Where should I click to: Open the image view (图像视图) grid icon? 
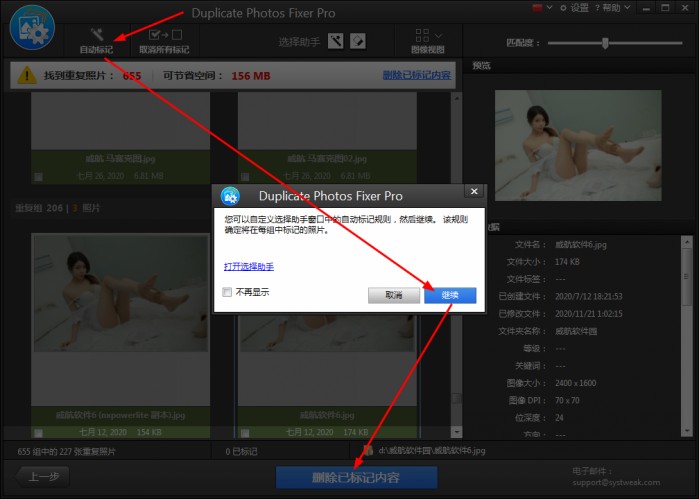coord(422,35)
